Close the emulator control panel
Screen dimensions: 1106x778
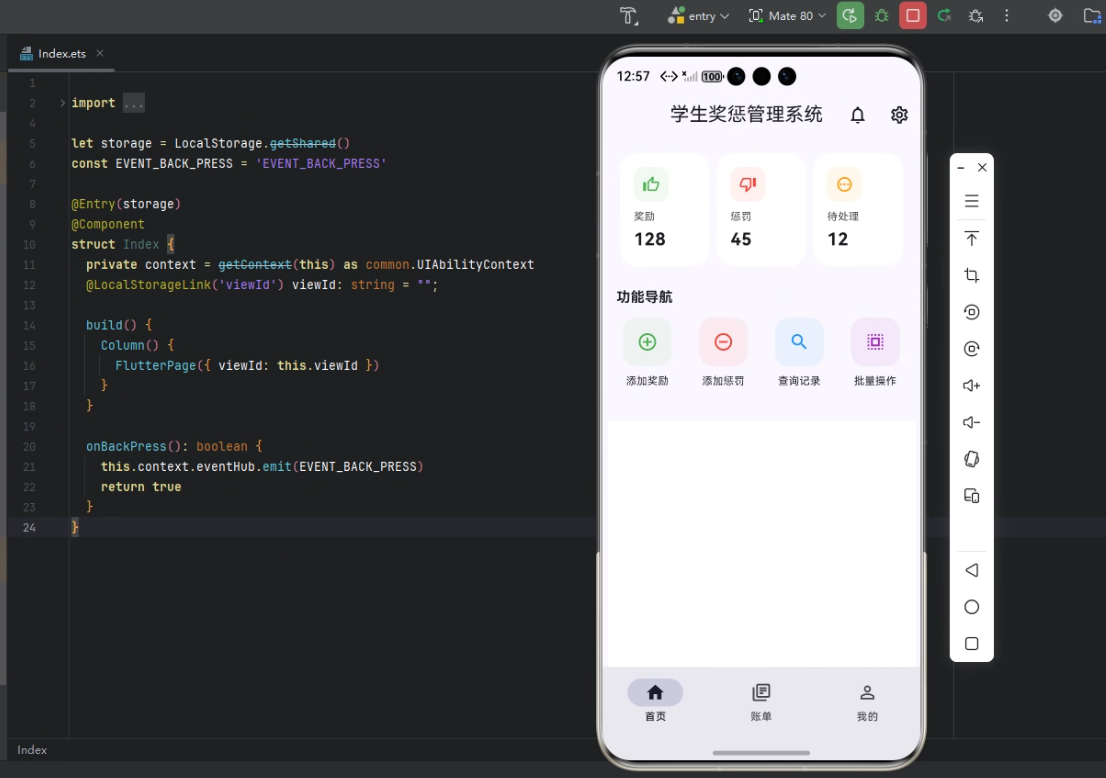point(982,167)
